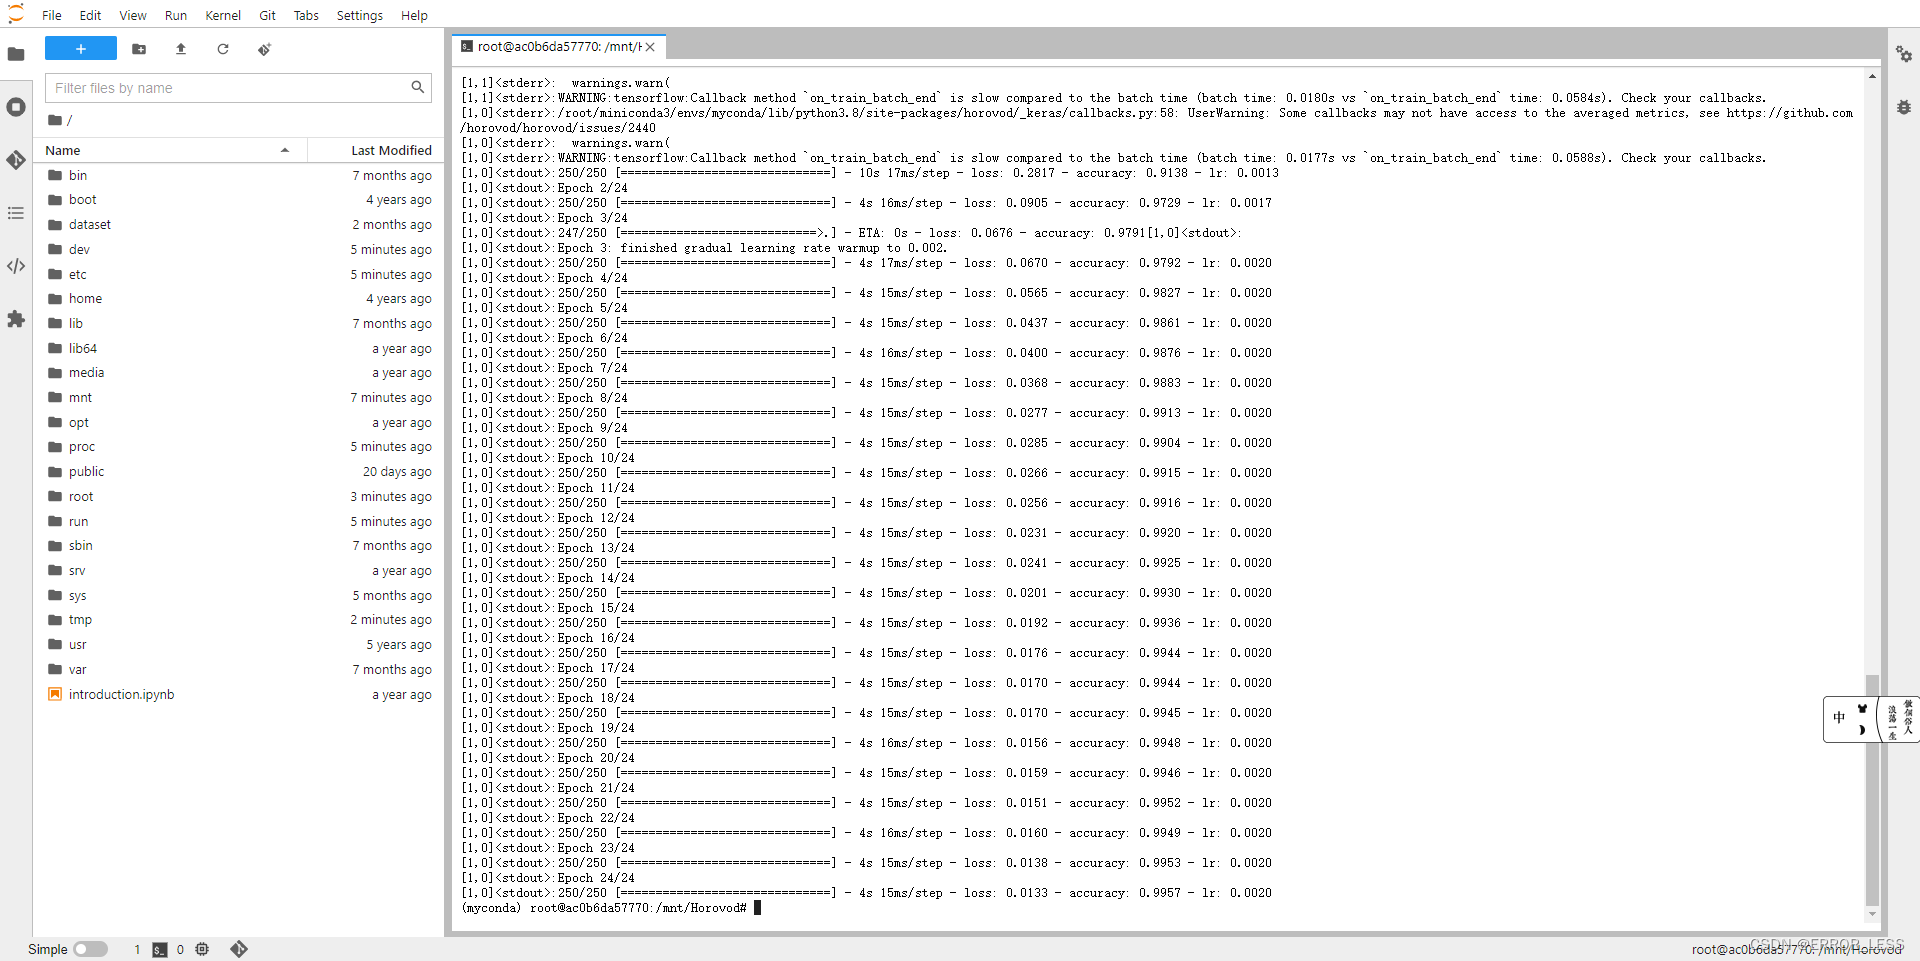Select the tmp folder
Viewport: 1920px width, 961px height.
point(240,620)
